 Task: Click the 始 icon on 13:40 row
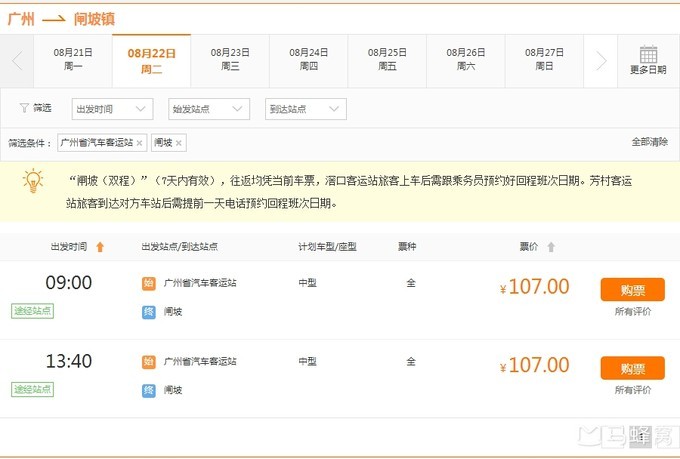click(149, 362)
